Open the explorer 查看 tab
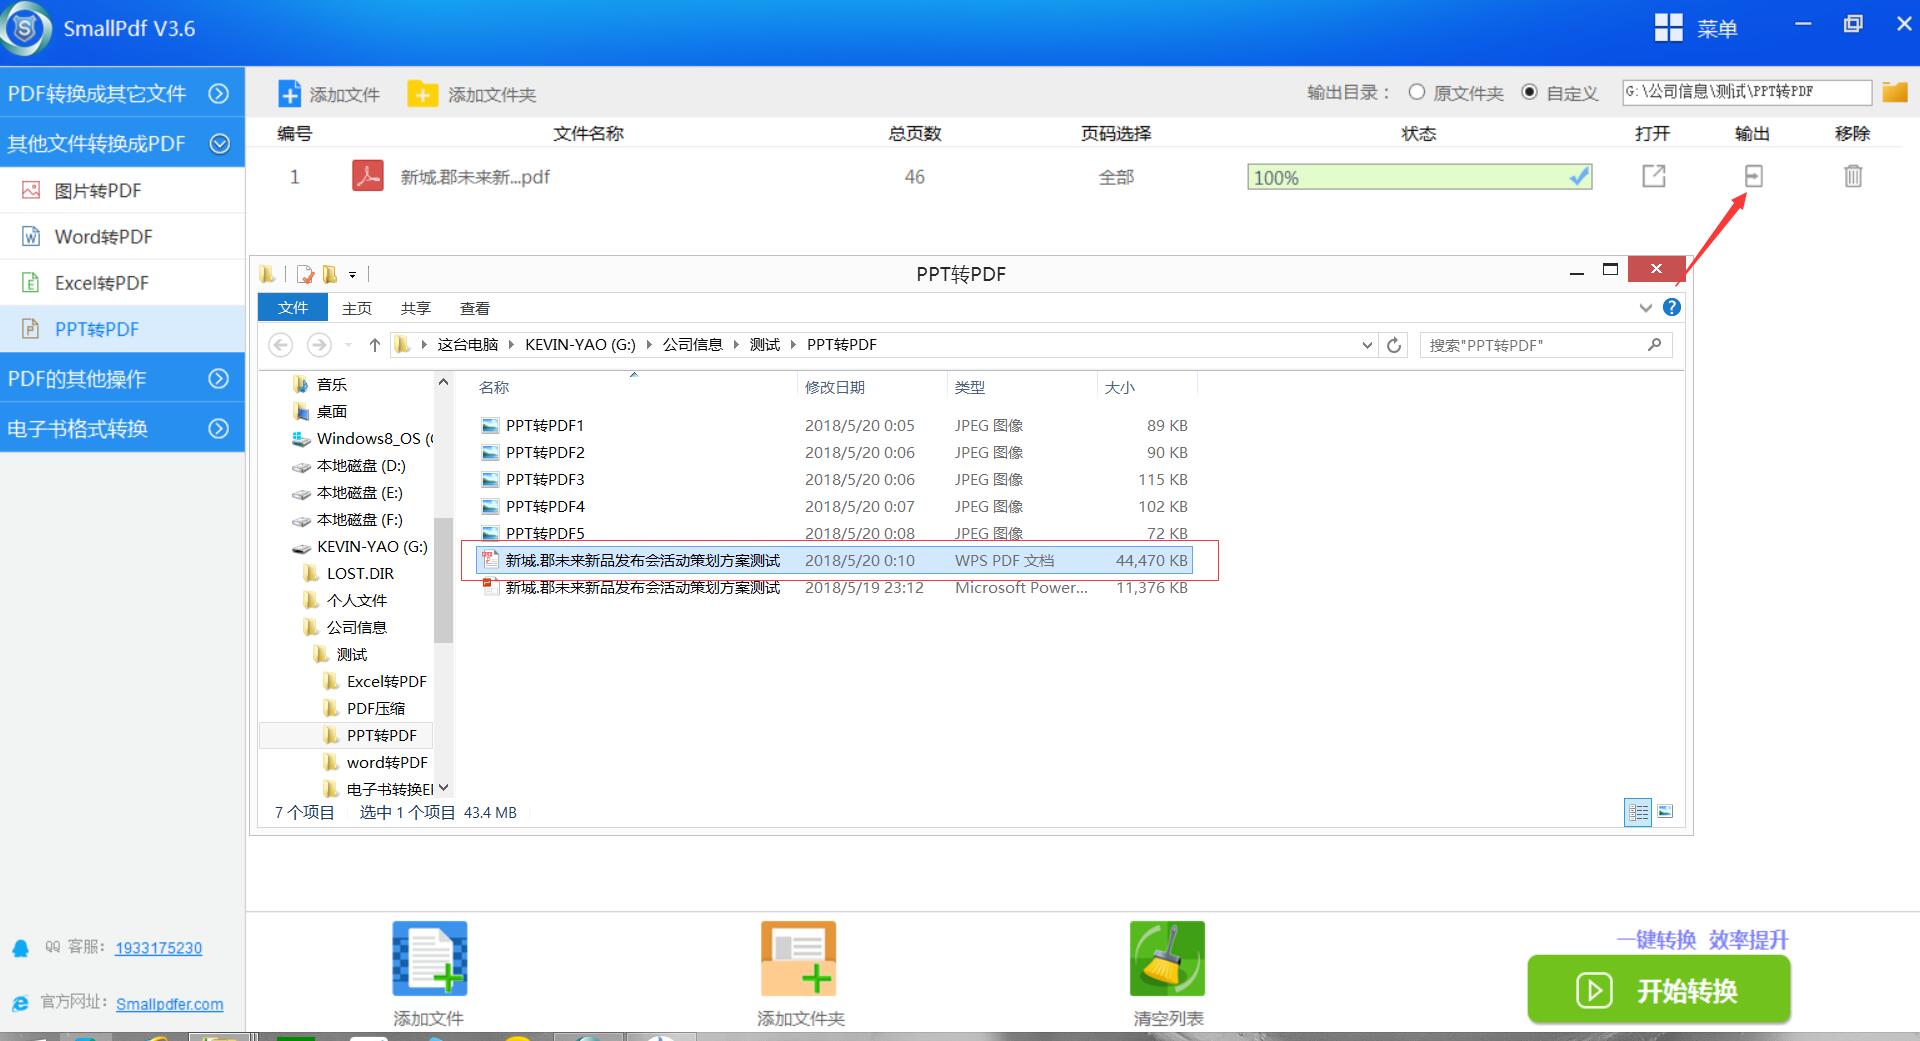Viewport: 1920px width, 1041px height. click(x=475, y=308)
